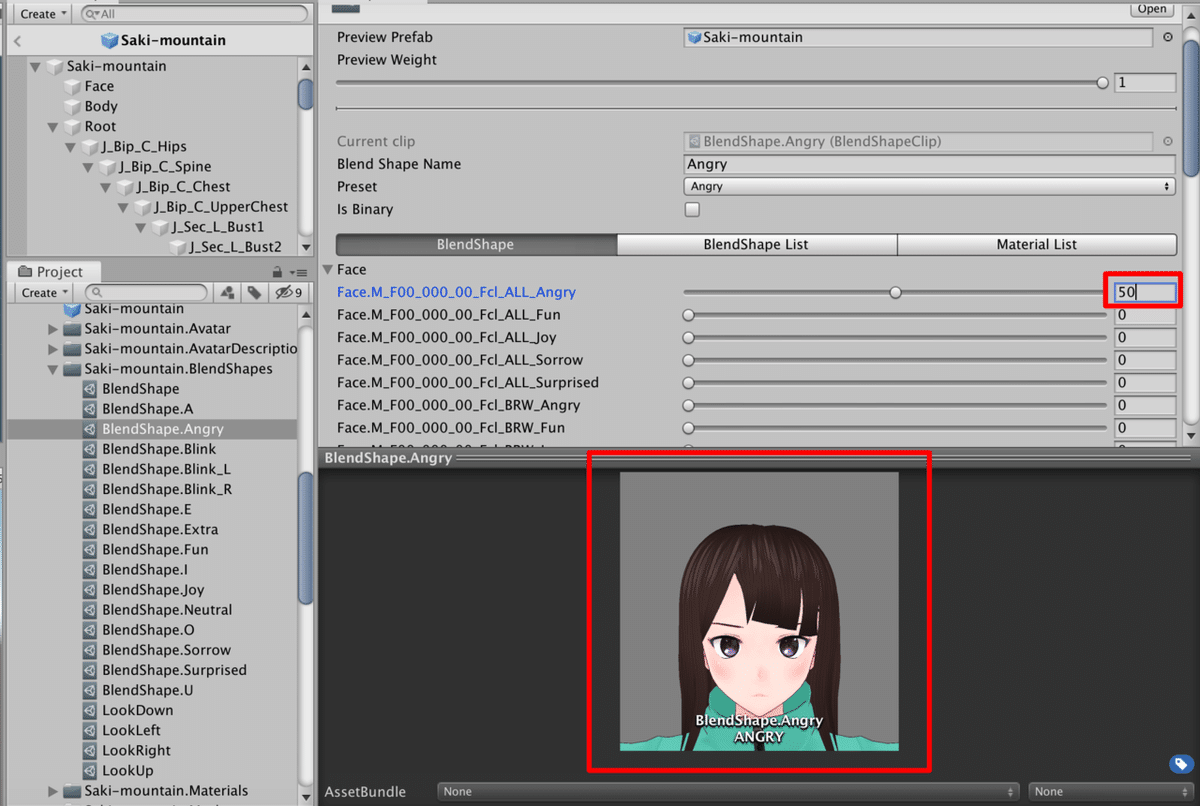
Task: Open the AssetBundle name dropdown
Action: pos(728,792)
